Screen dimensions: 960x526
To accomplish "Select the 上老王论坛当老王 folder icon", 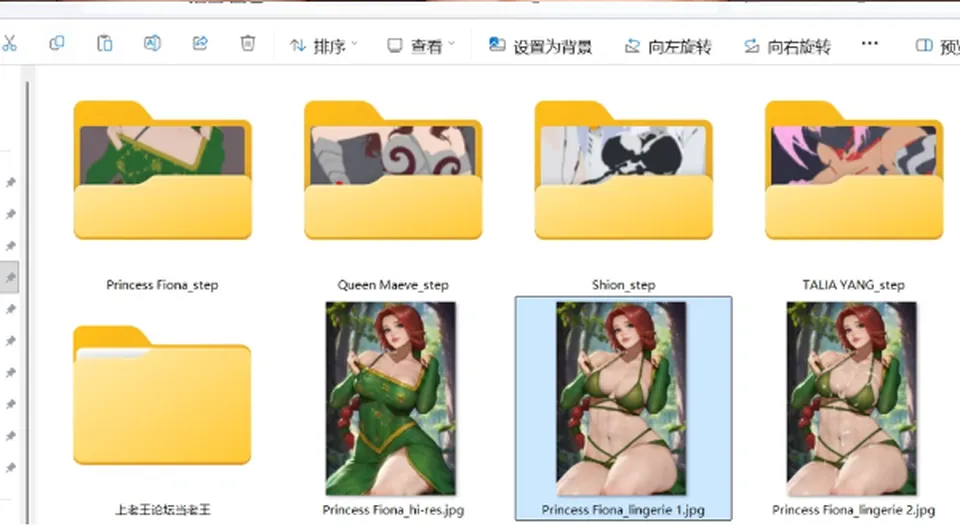I will coord(162,395).
